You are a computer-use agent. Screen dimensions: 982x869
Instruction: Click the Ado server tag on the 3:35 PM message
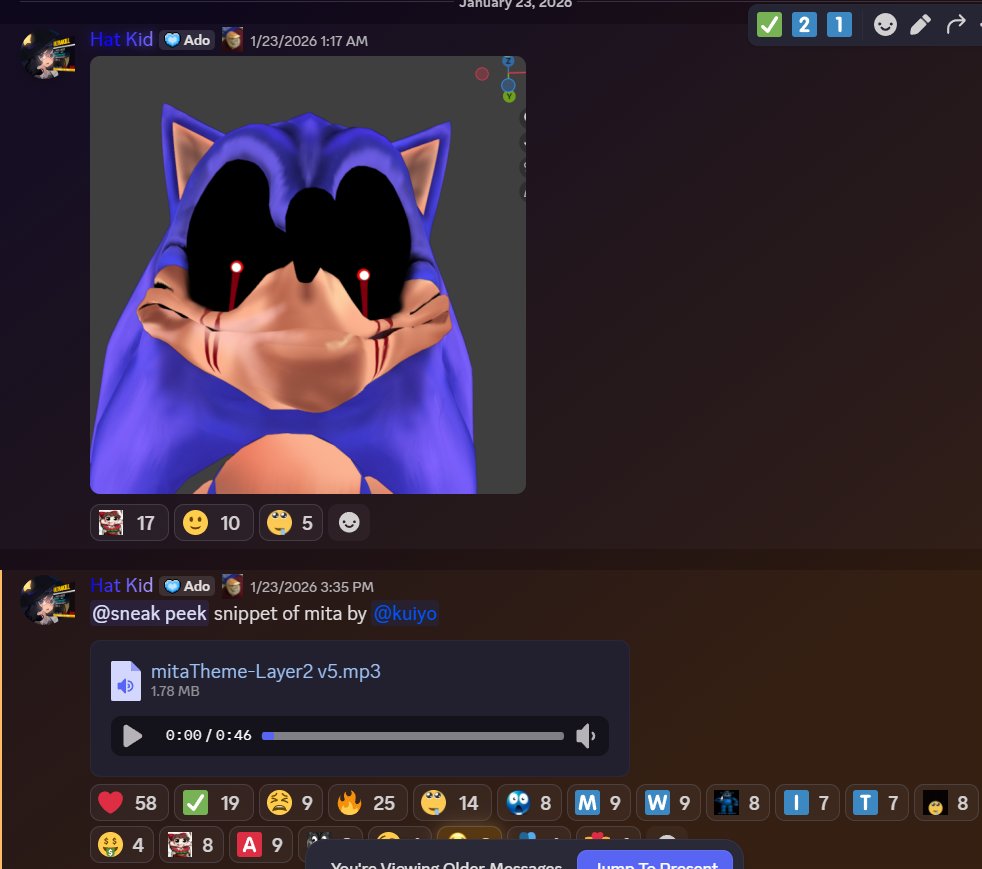click(187, 586)
